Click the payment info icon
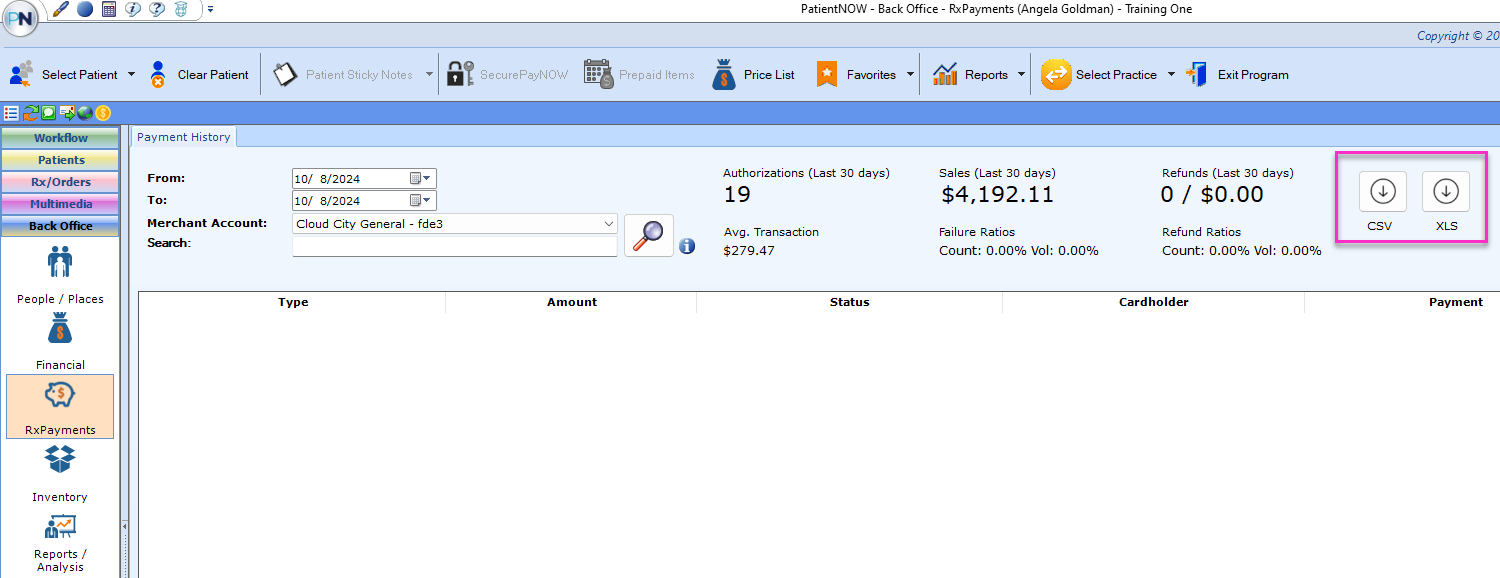This screenshot has height=578, width=1500. pyautogui.click(x=687, y=246)
